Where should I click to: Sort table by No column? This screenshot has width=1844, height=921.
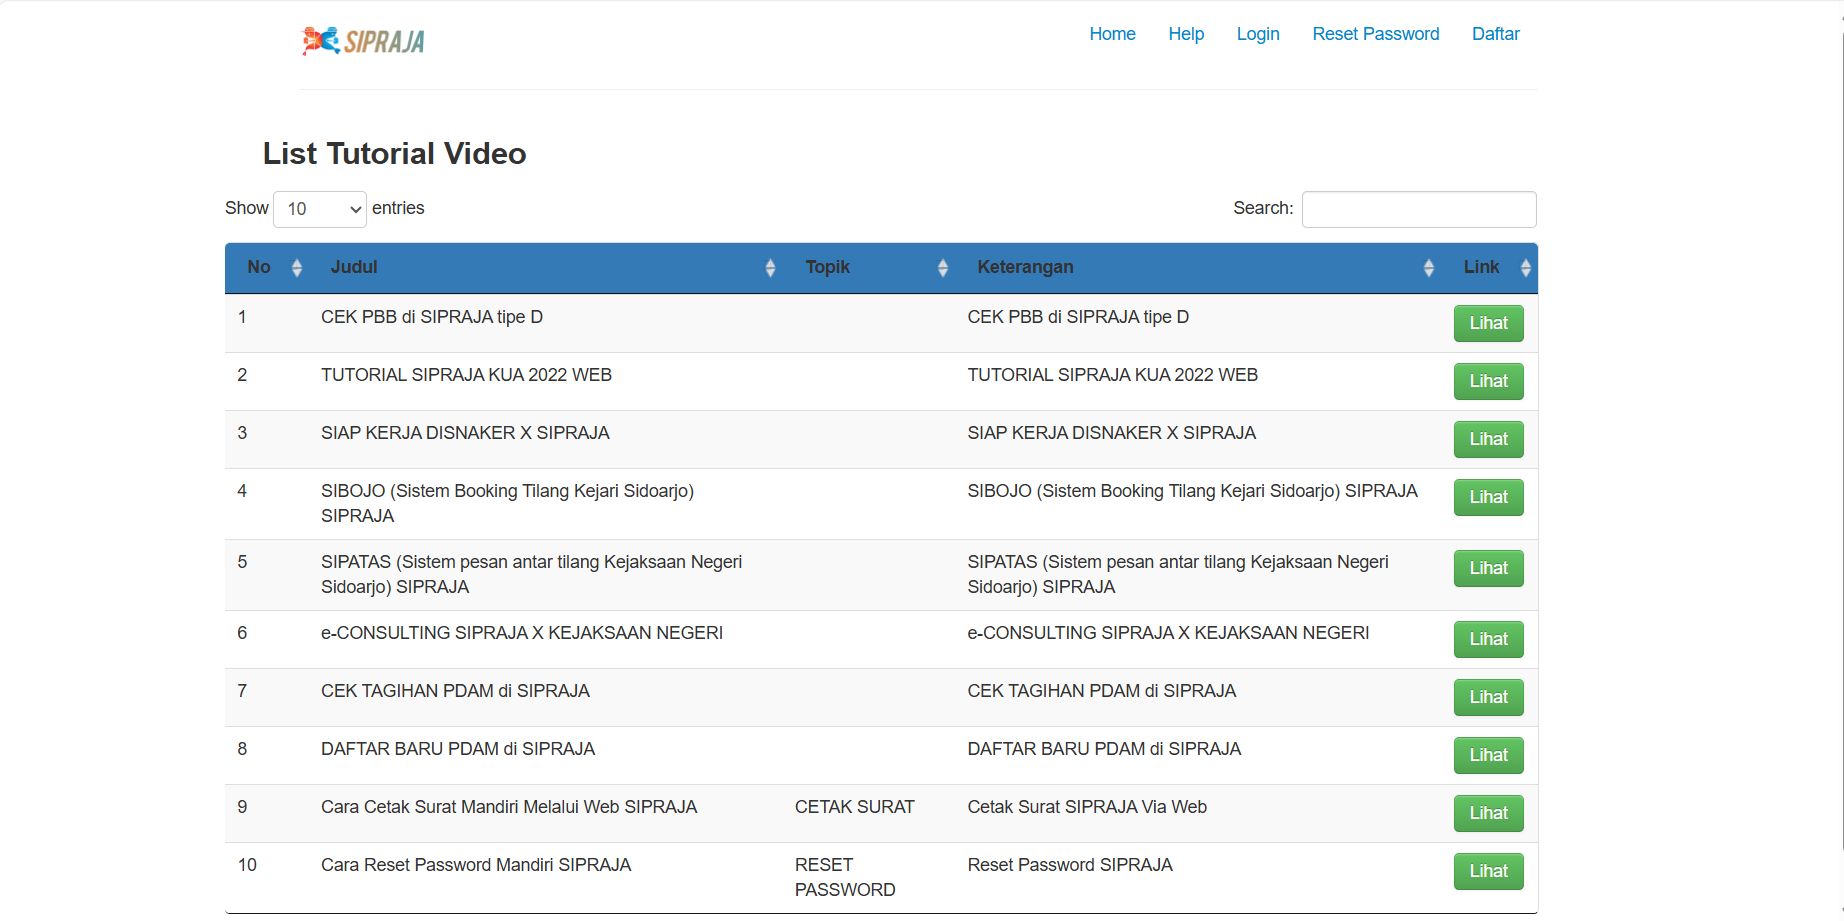269,267
